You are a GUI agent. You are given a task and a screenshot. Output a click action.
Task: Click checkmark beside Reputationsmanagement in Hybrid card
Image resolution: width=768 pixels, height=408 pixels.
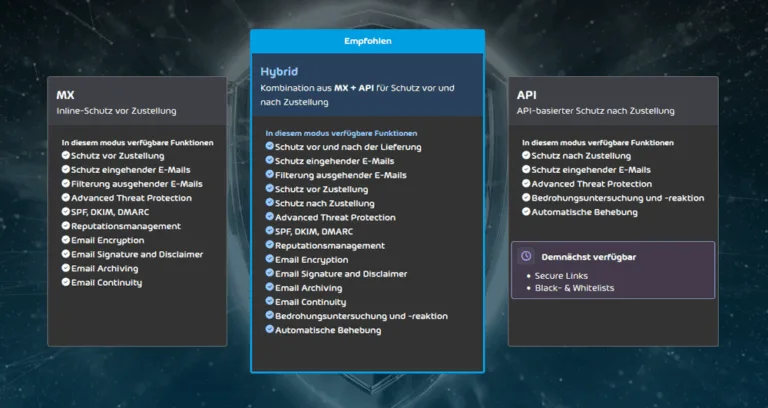pos(270,245)
